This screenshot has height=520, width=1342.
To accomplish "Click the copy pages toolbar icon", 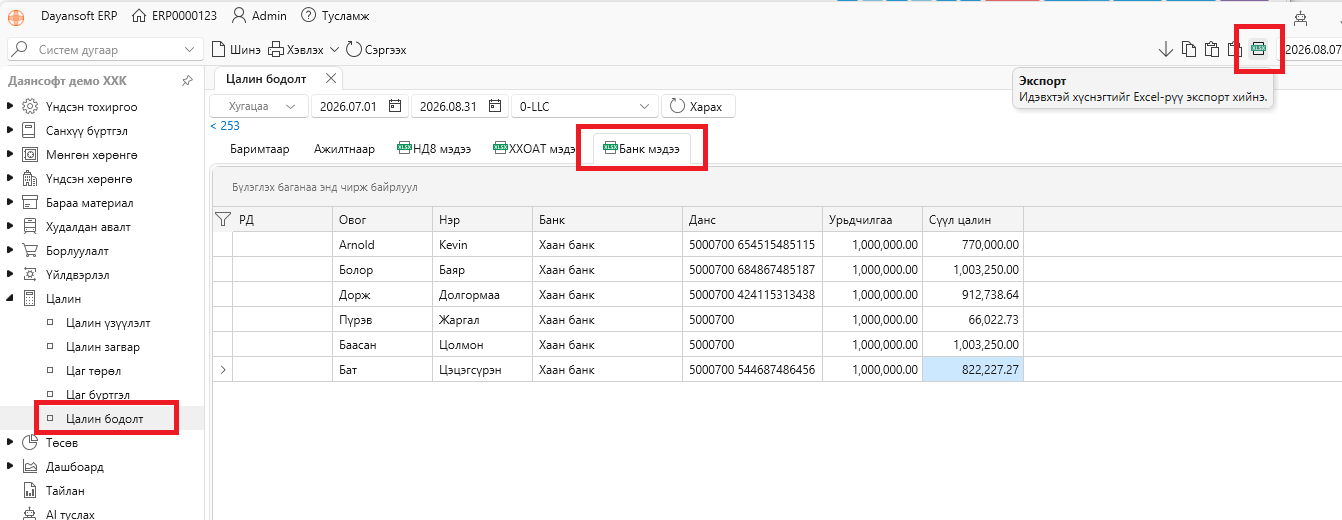I will 1189,49.
